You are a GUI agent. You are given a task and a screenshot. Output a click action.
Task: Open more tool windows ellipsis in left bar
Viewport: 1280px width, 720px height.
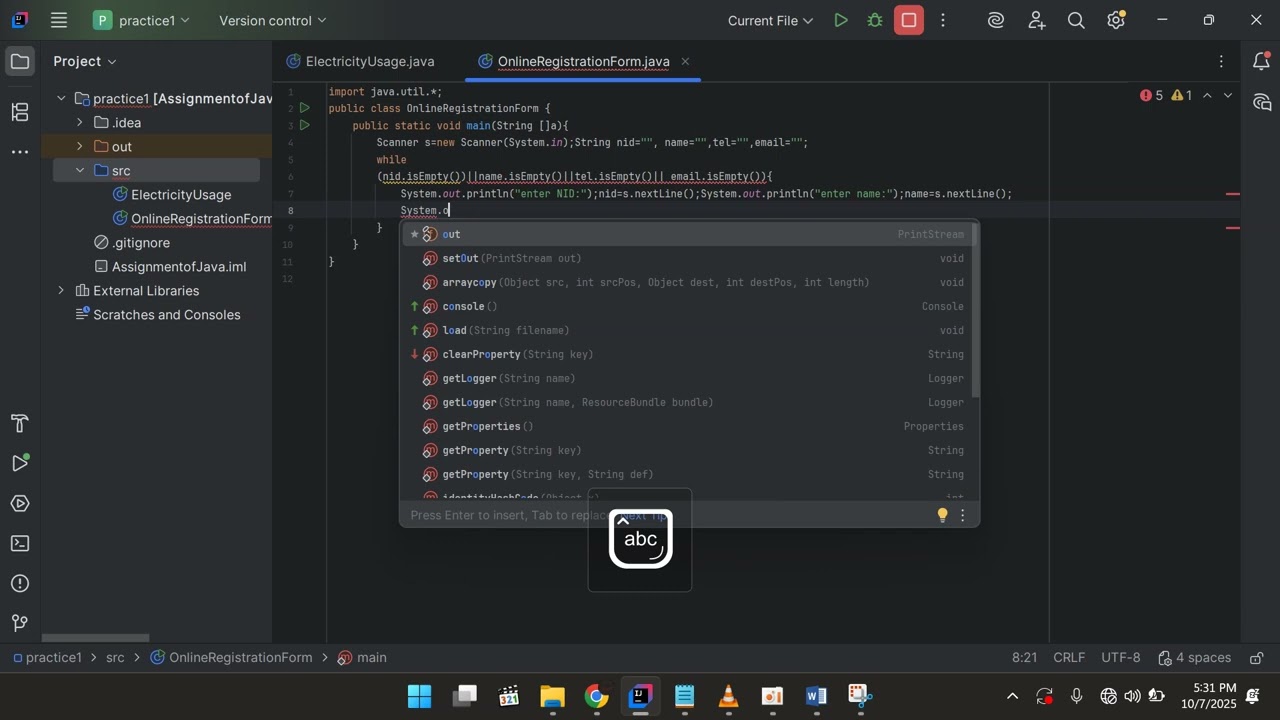pyautogui.click(x=20, y=152)
